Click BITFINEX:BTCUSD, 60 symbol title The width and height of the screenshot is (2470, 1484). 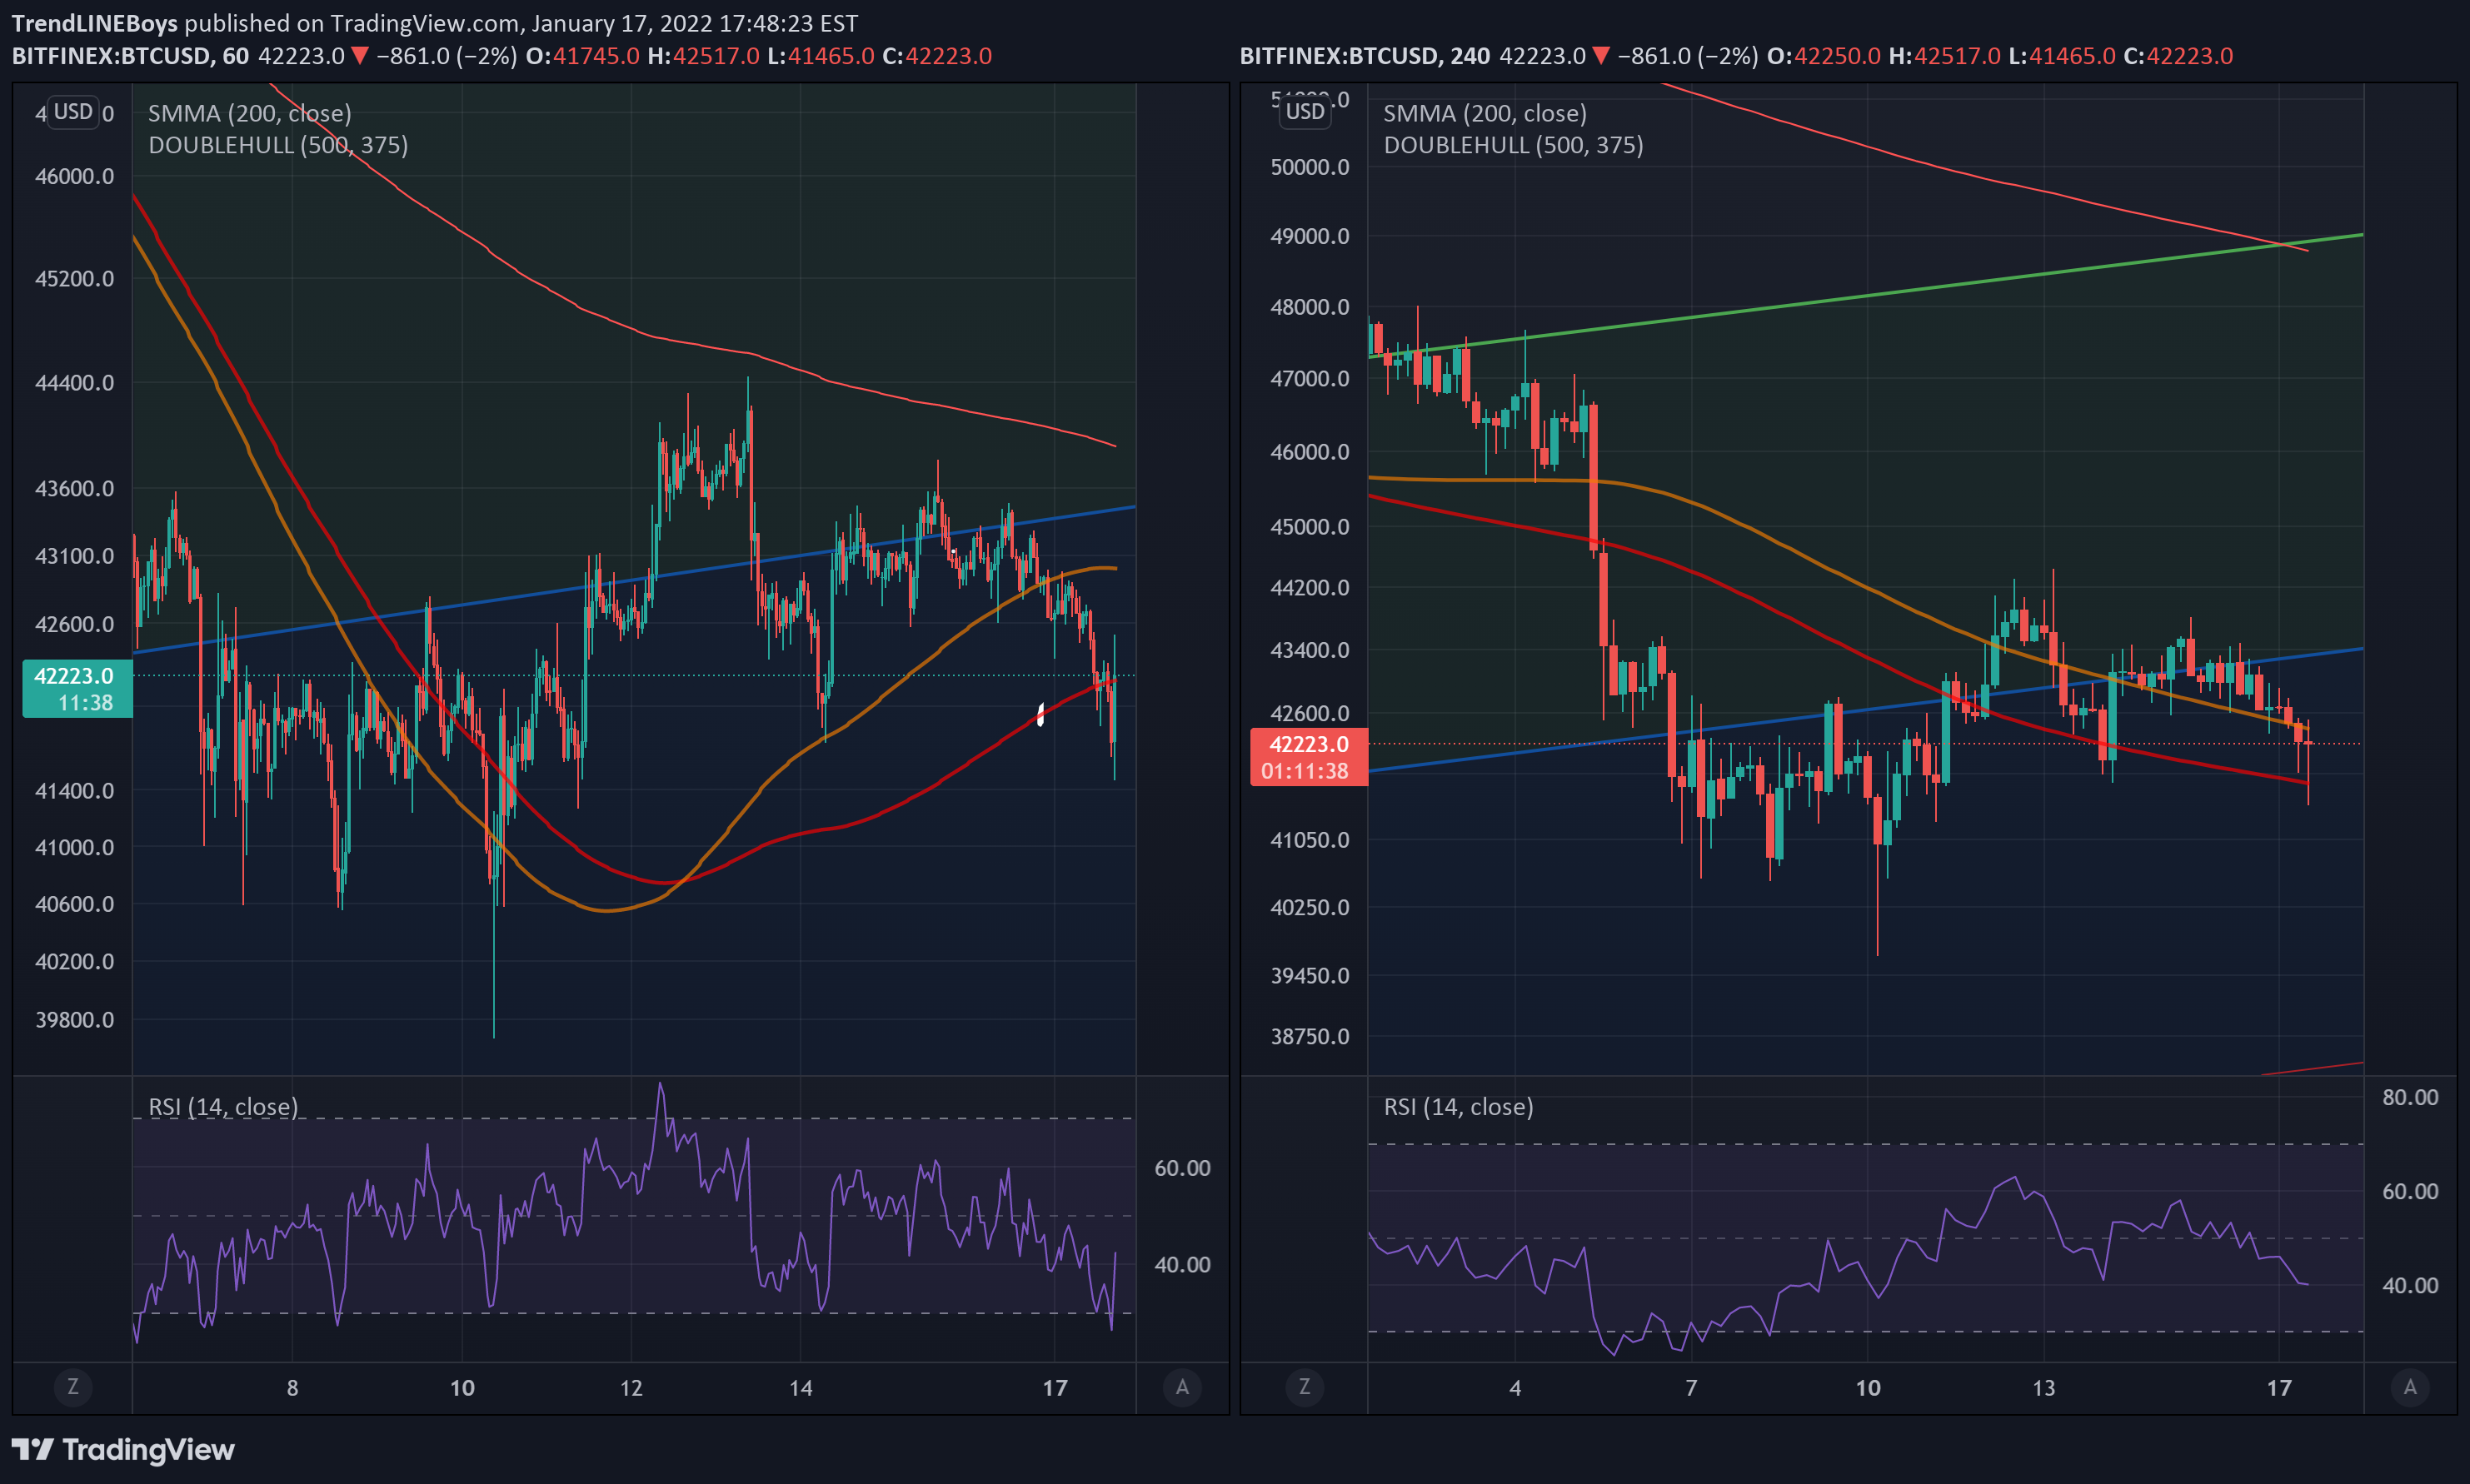[130, 56]
